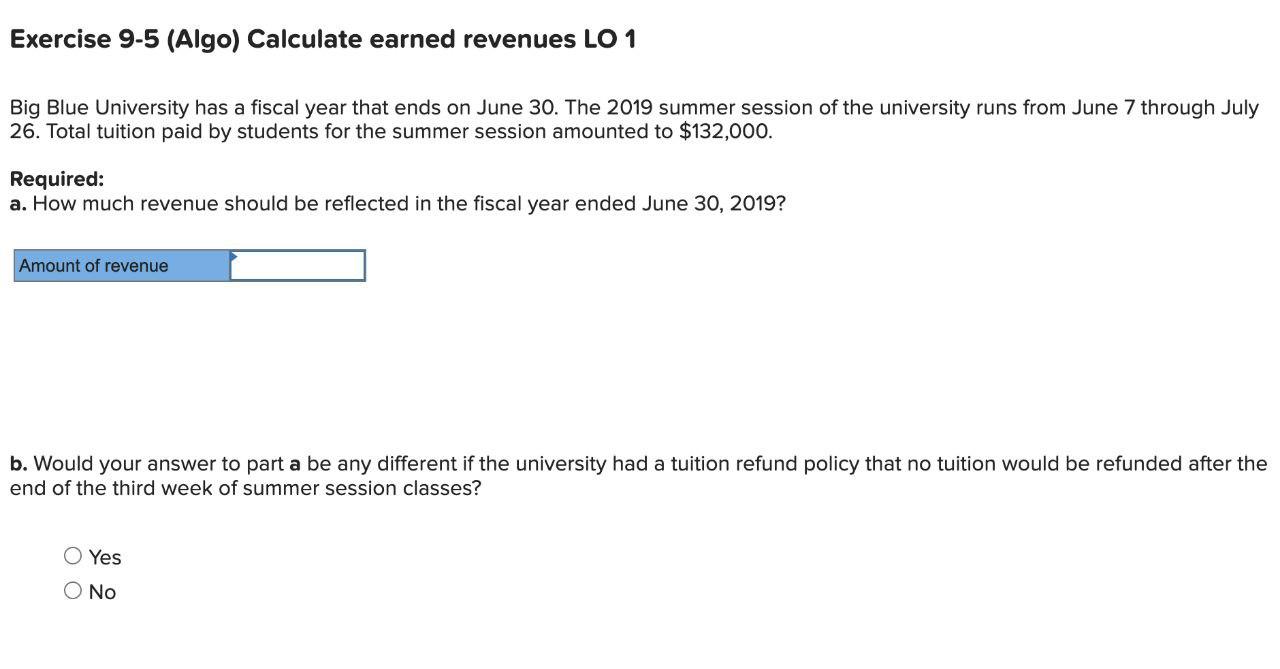This screenshot has width=1280, height=669.
Task: Click the small triangle marker in revenue field
Action: (x=232, y=258)
